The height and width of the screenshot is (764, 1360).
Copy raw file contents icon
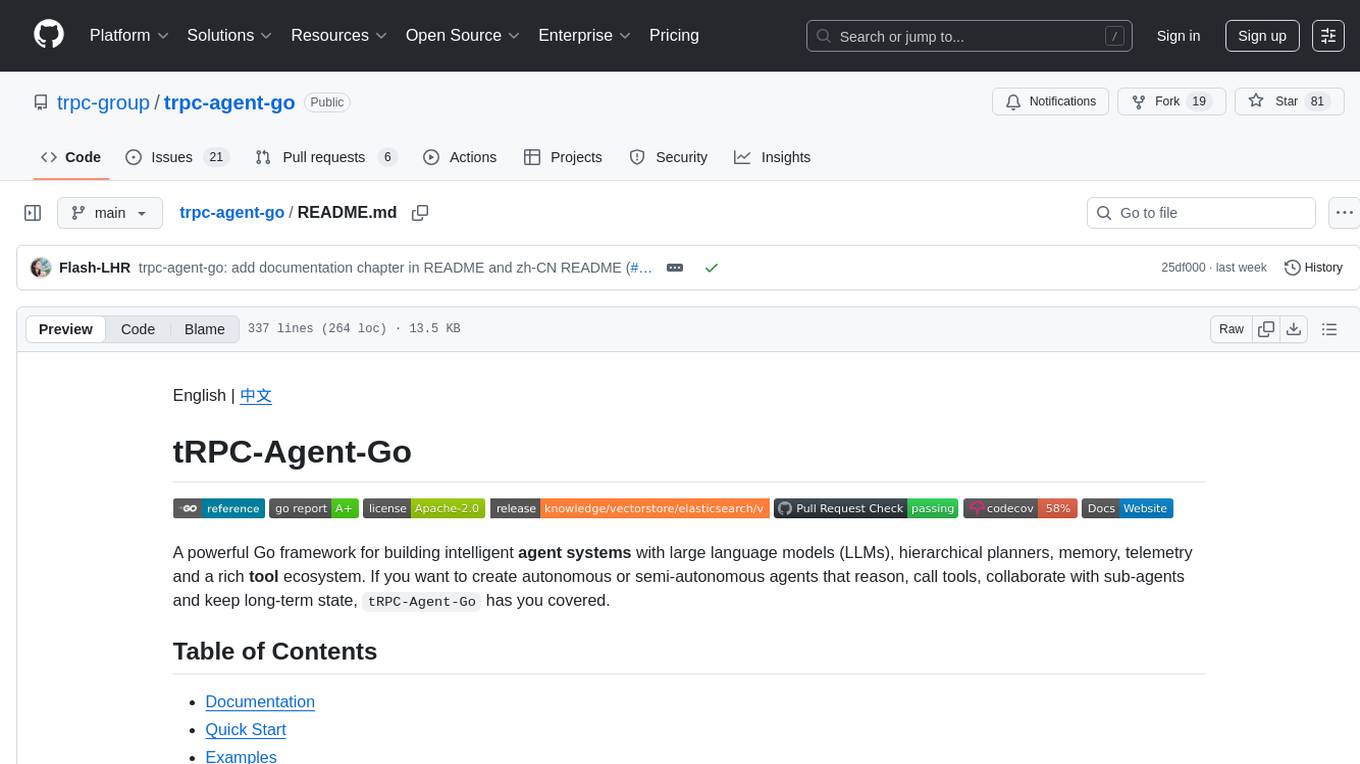point(1266,329)
